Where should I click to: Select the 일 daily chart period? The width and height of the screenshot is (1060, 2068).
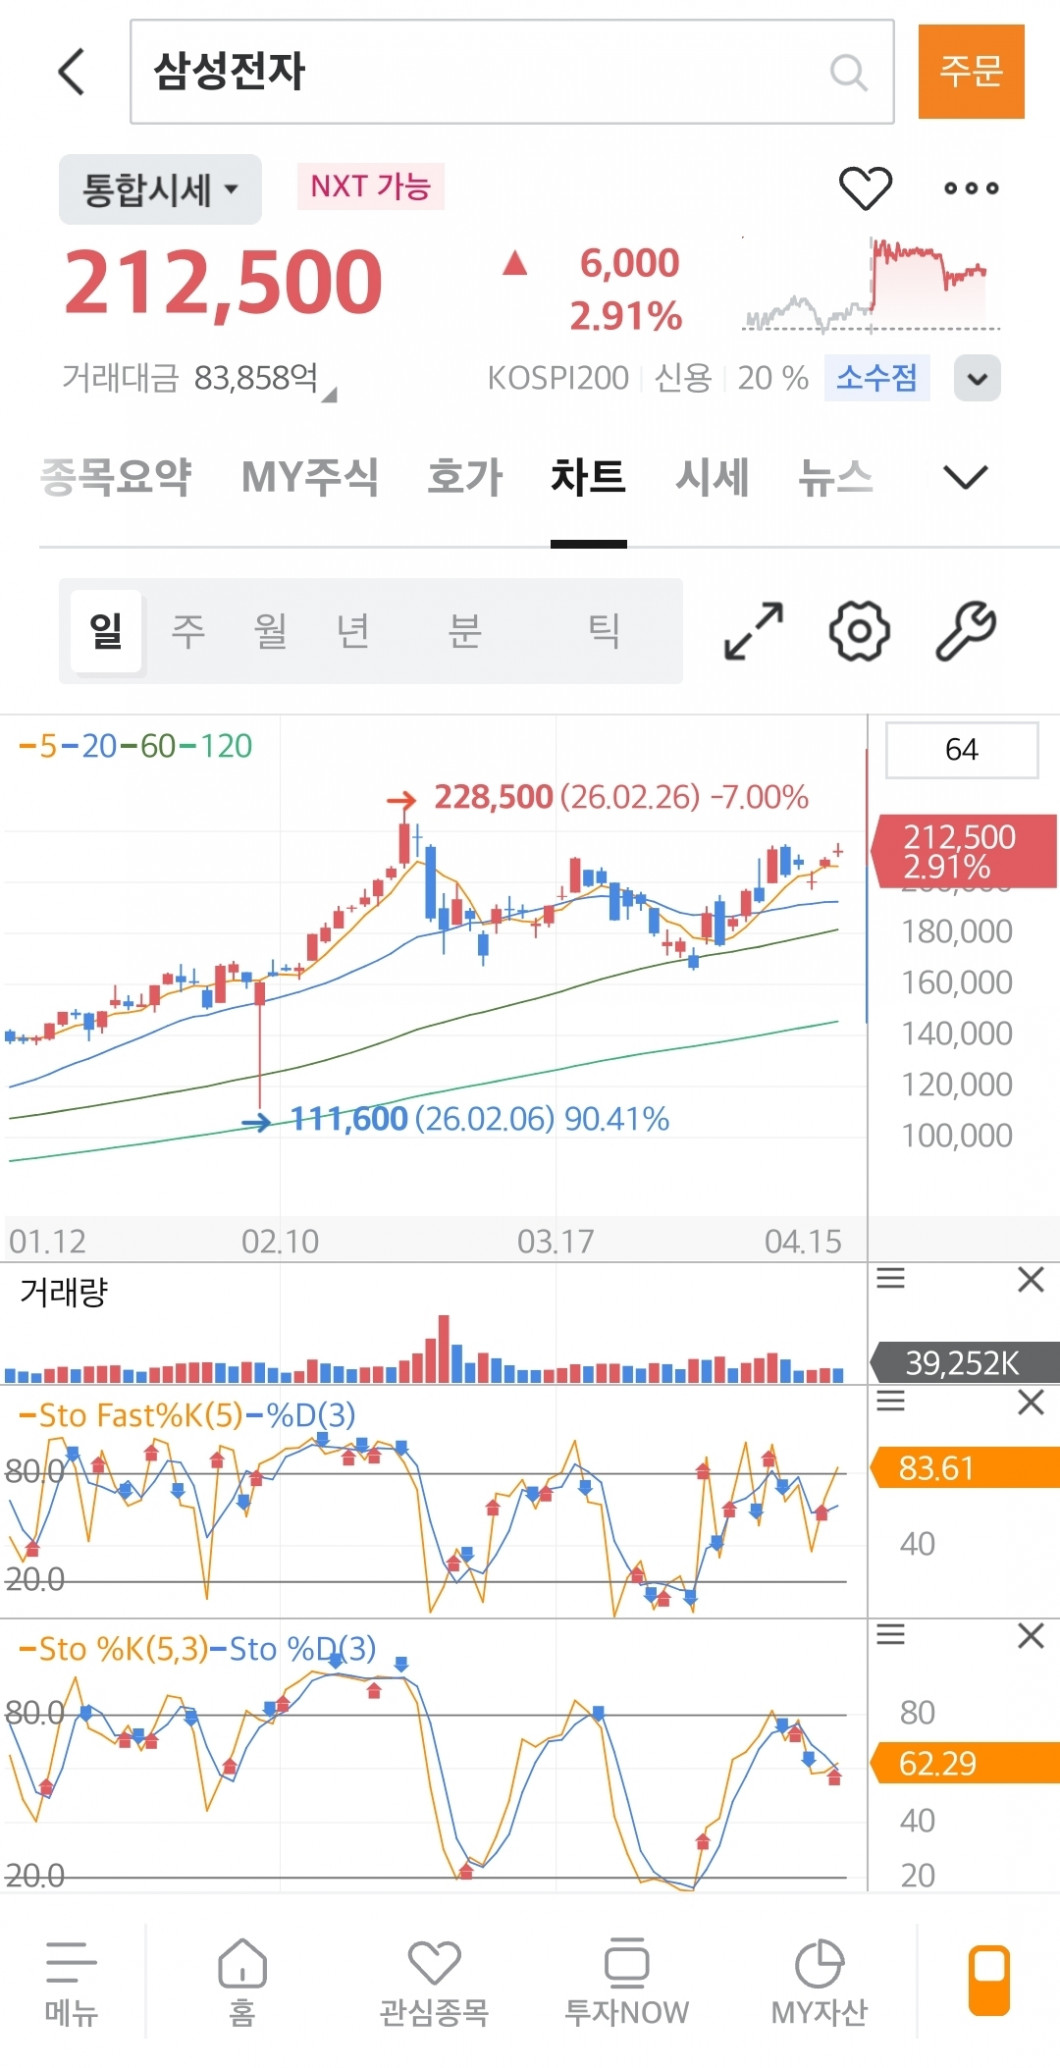pyautogui.click(x=106, y=631)
